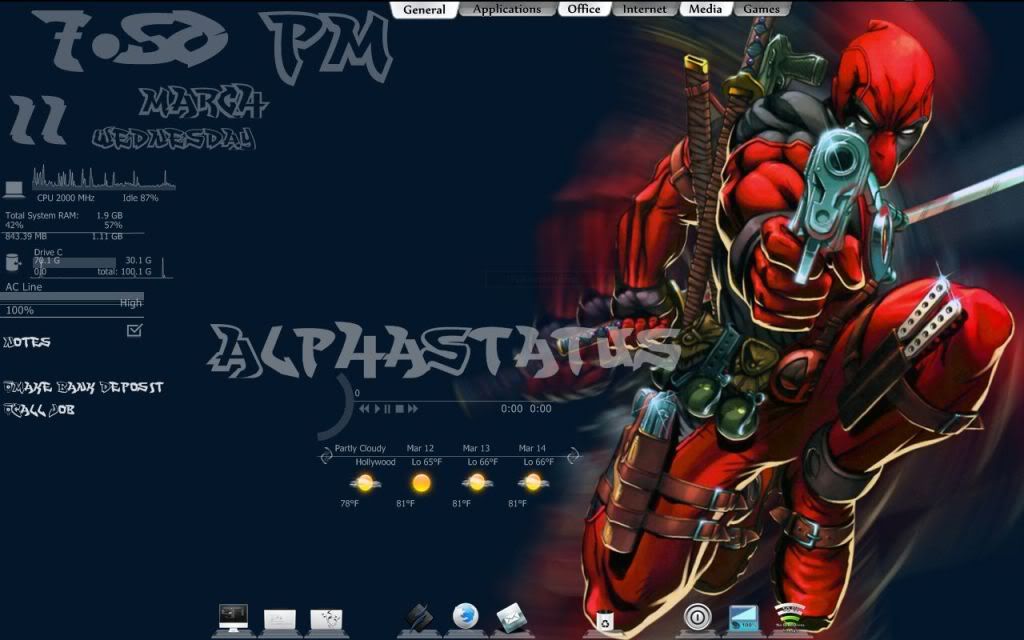Stop playback in the media player widget
Viewport: 1024px width, 640px height.
(x=399, y=409)
